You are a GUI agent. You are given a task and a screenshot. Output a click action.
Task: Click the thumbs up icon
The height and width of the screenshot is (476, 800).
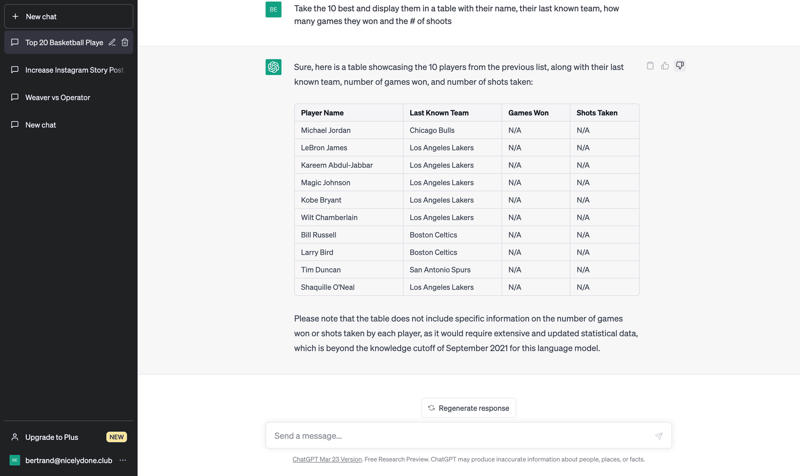pos(665,66)
